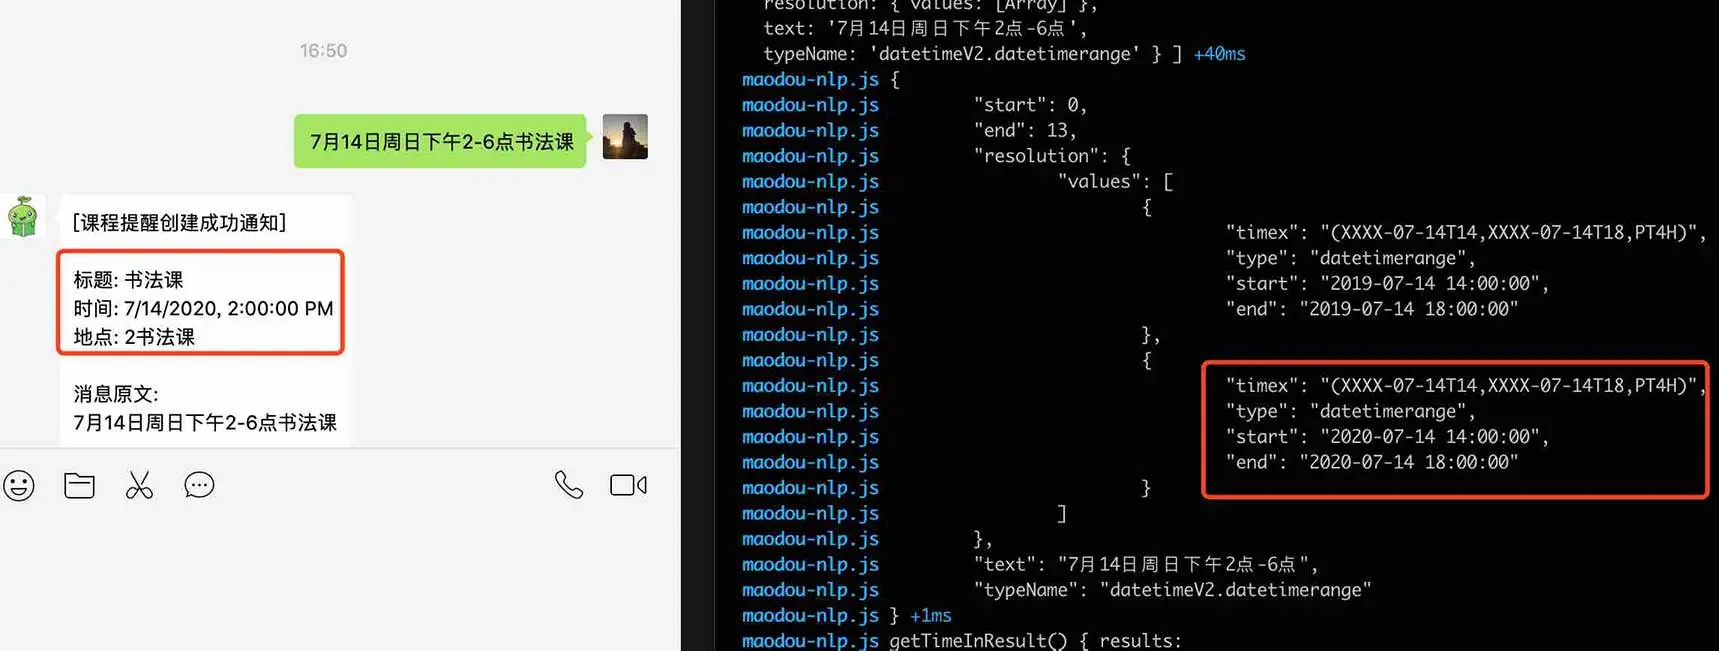The image size is (1719, 651).
Task: Open the emoji picker icon
Action: click(x=19, y=486)
